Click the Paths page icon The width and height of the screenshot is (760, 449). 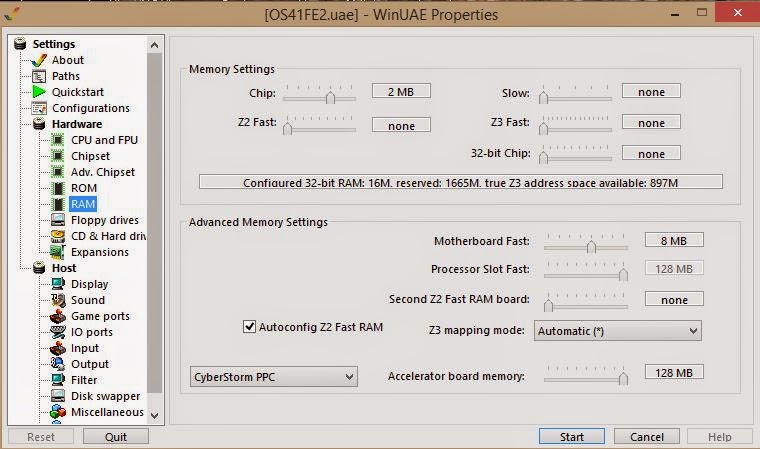coord(39,76)
